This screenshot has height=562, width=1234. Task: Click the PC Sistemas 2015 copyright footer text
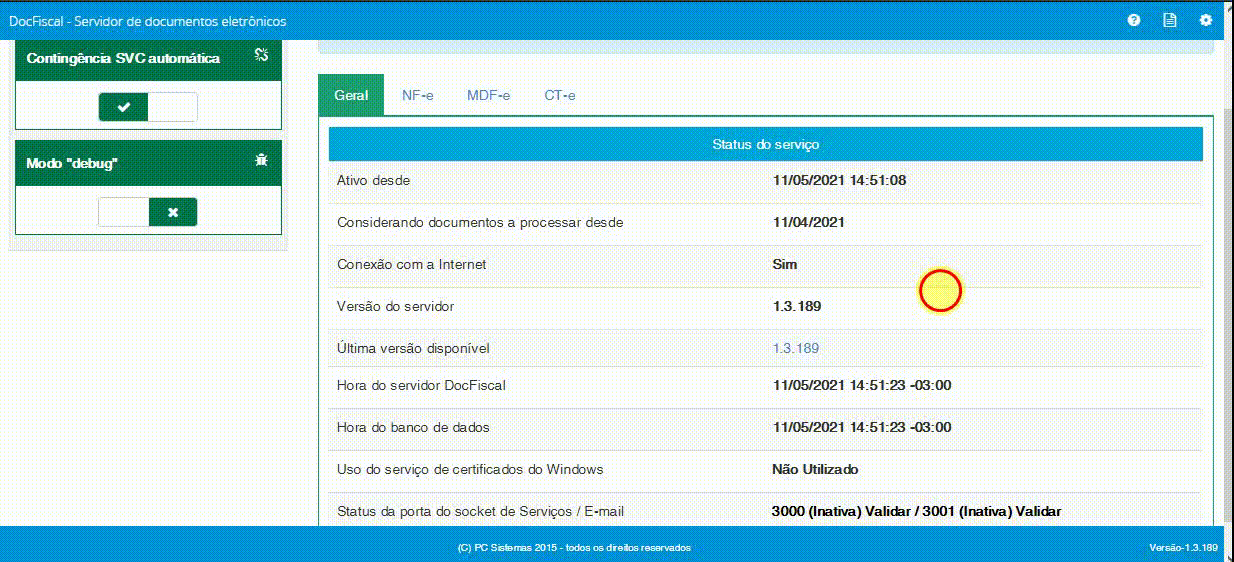click(573, 548)
